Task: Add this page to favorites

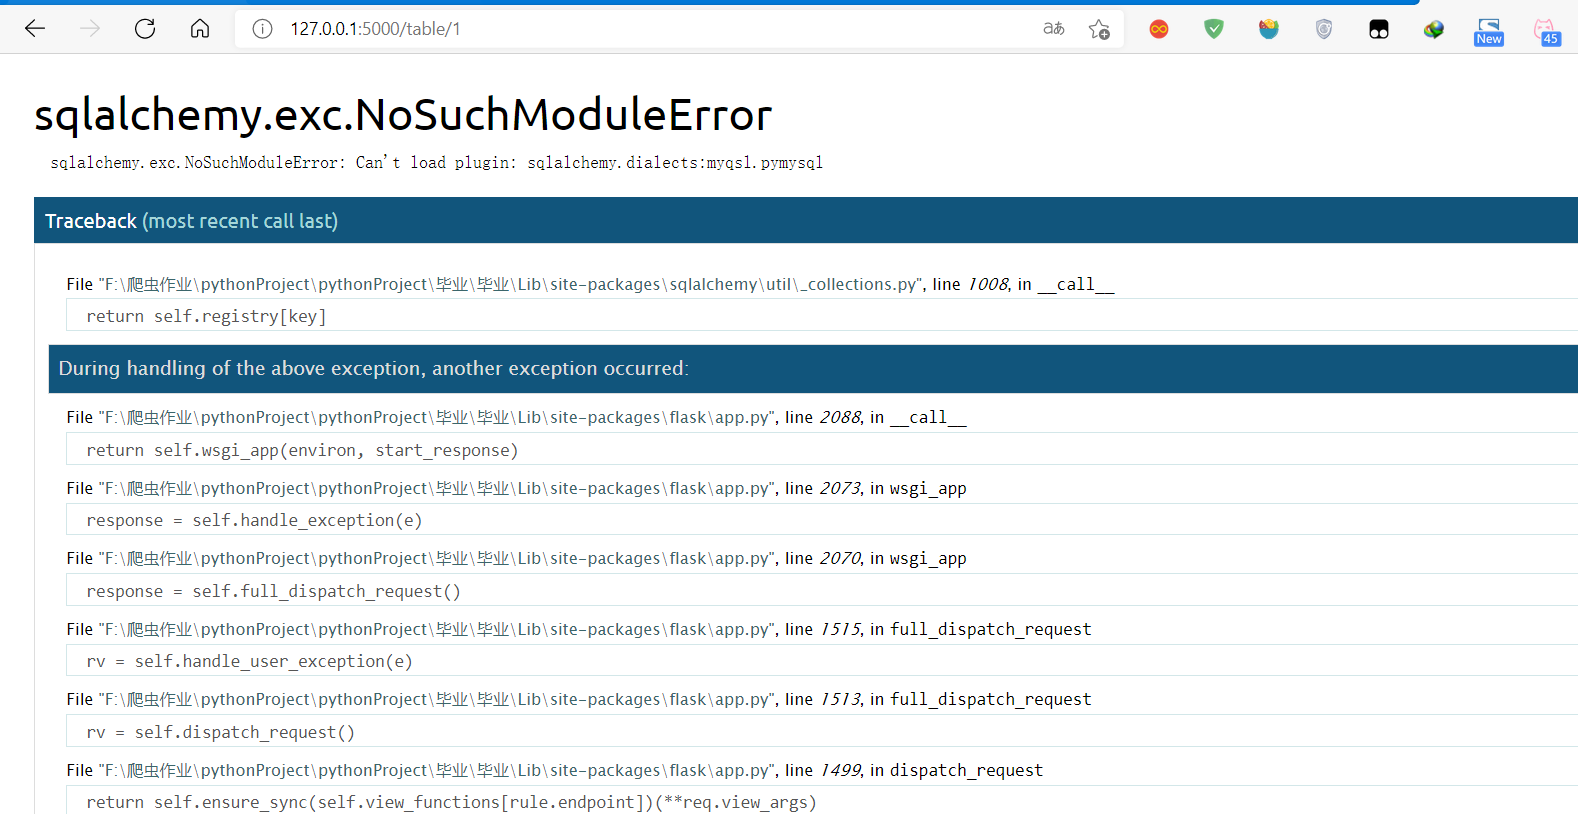Action: 1099,29
